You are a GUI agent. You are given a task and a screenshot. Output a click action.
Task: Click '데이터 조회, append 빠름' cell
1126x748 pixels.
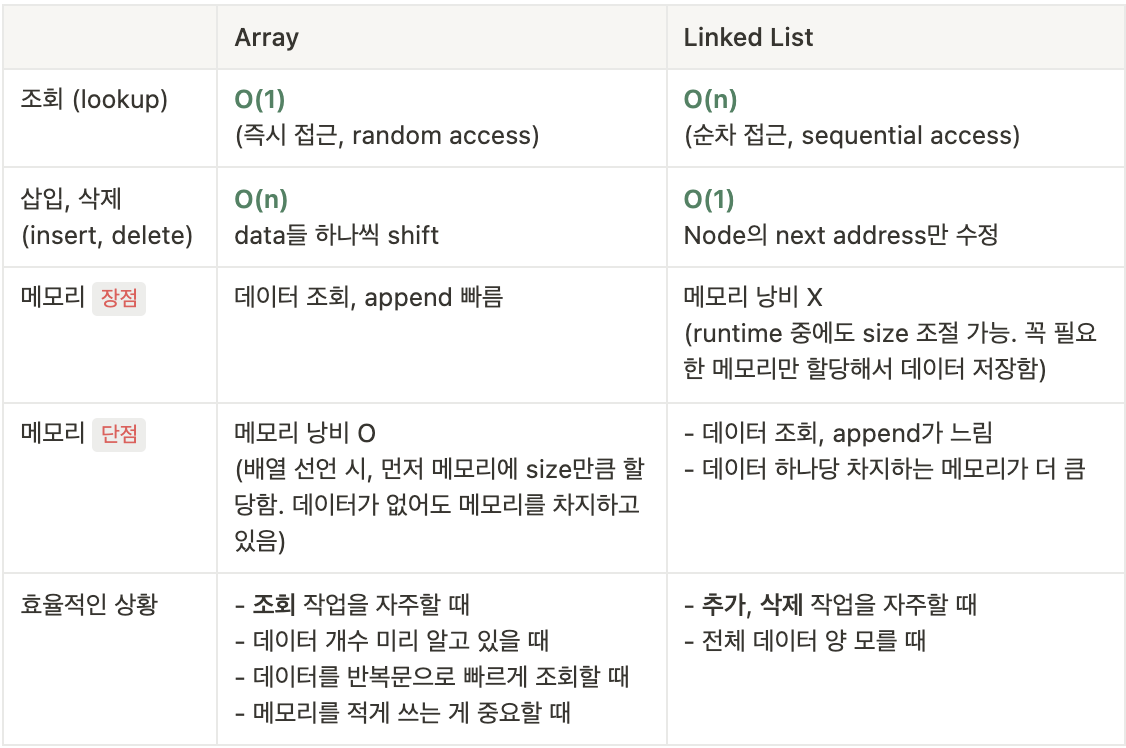[369, 297]
